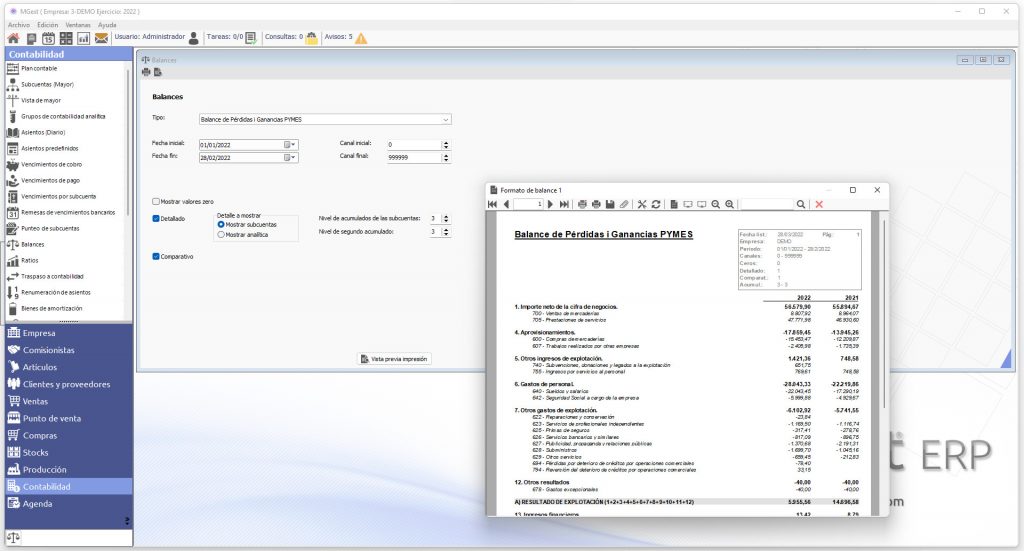The image size is (1024, 551).
Task: Open the Tipo balance dropdown
Action: tap(445, 119)
